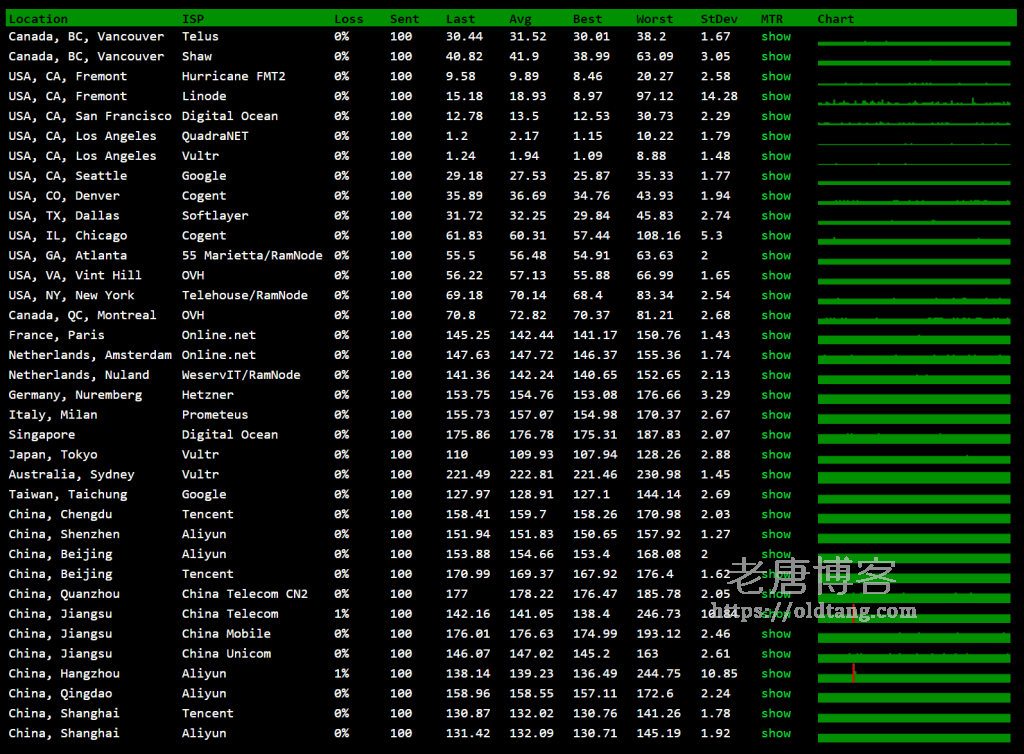Show MTR for Hetzner Nuremberg row
This screenshot has height=754, width=1024.
tap(775, 395)
